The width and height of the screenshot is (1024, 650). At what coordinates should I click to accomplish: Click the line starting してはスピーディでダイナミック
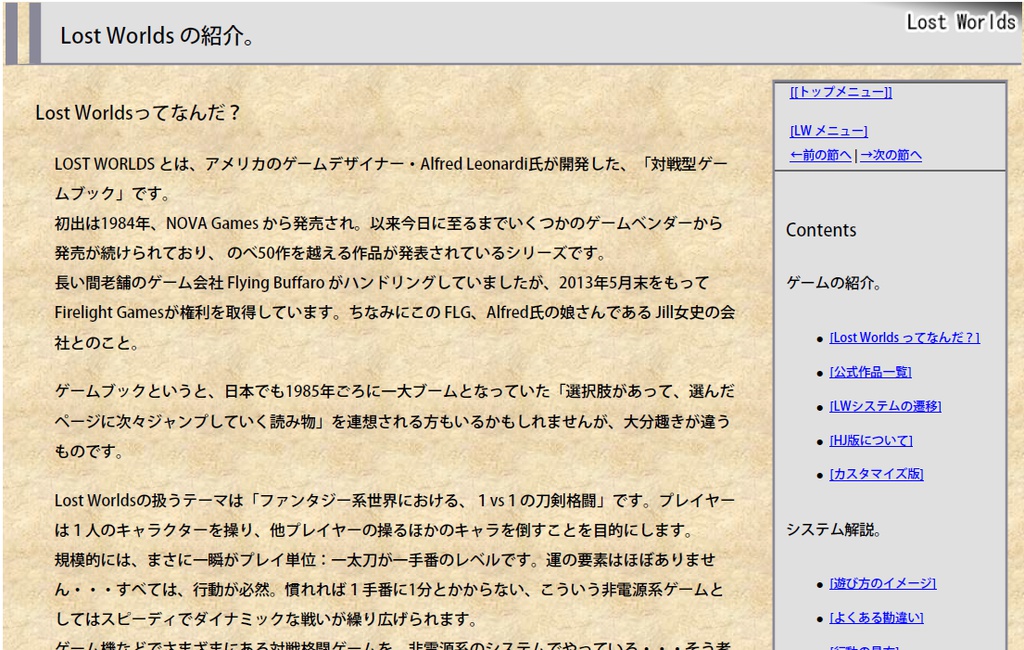click(x=267, y=619)
